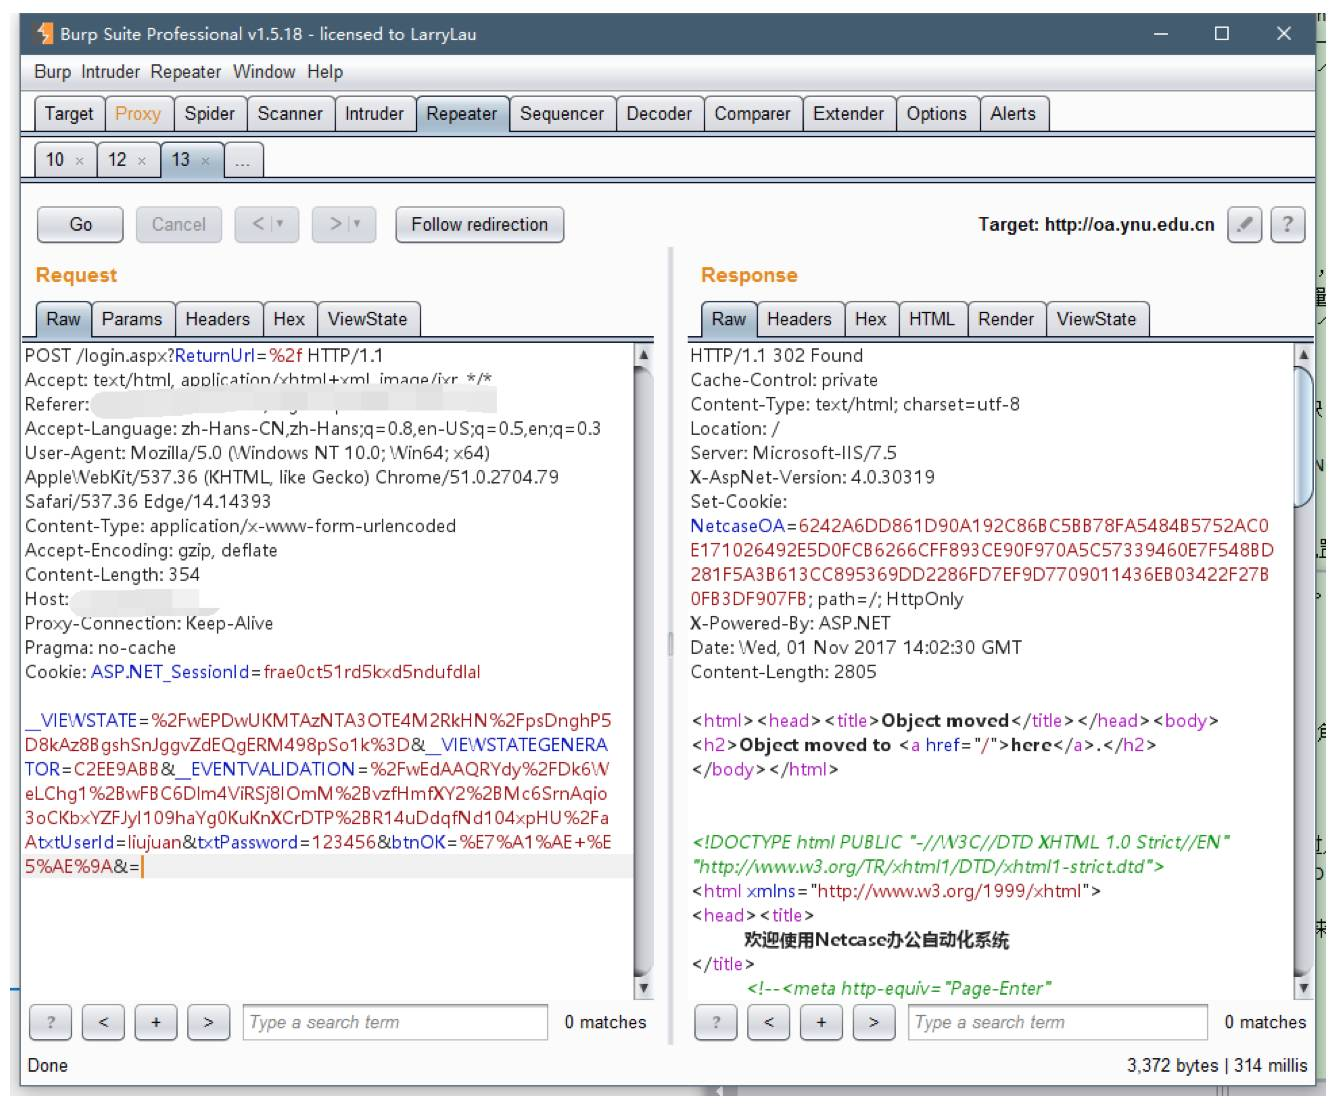Screen dimensions: 1340x1106
Task: Show response Headers tab
Action: click(x=799, y=319)
